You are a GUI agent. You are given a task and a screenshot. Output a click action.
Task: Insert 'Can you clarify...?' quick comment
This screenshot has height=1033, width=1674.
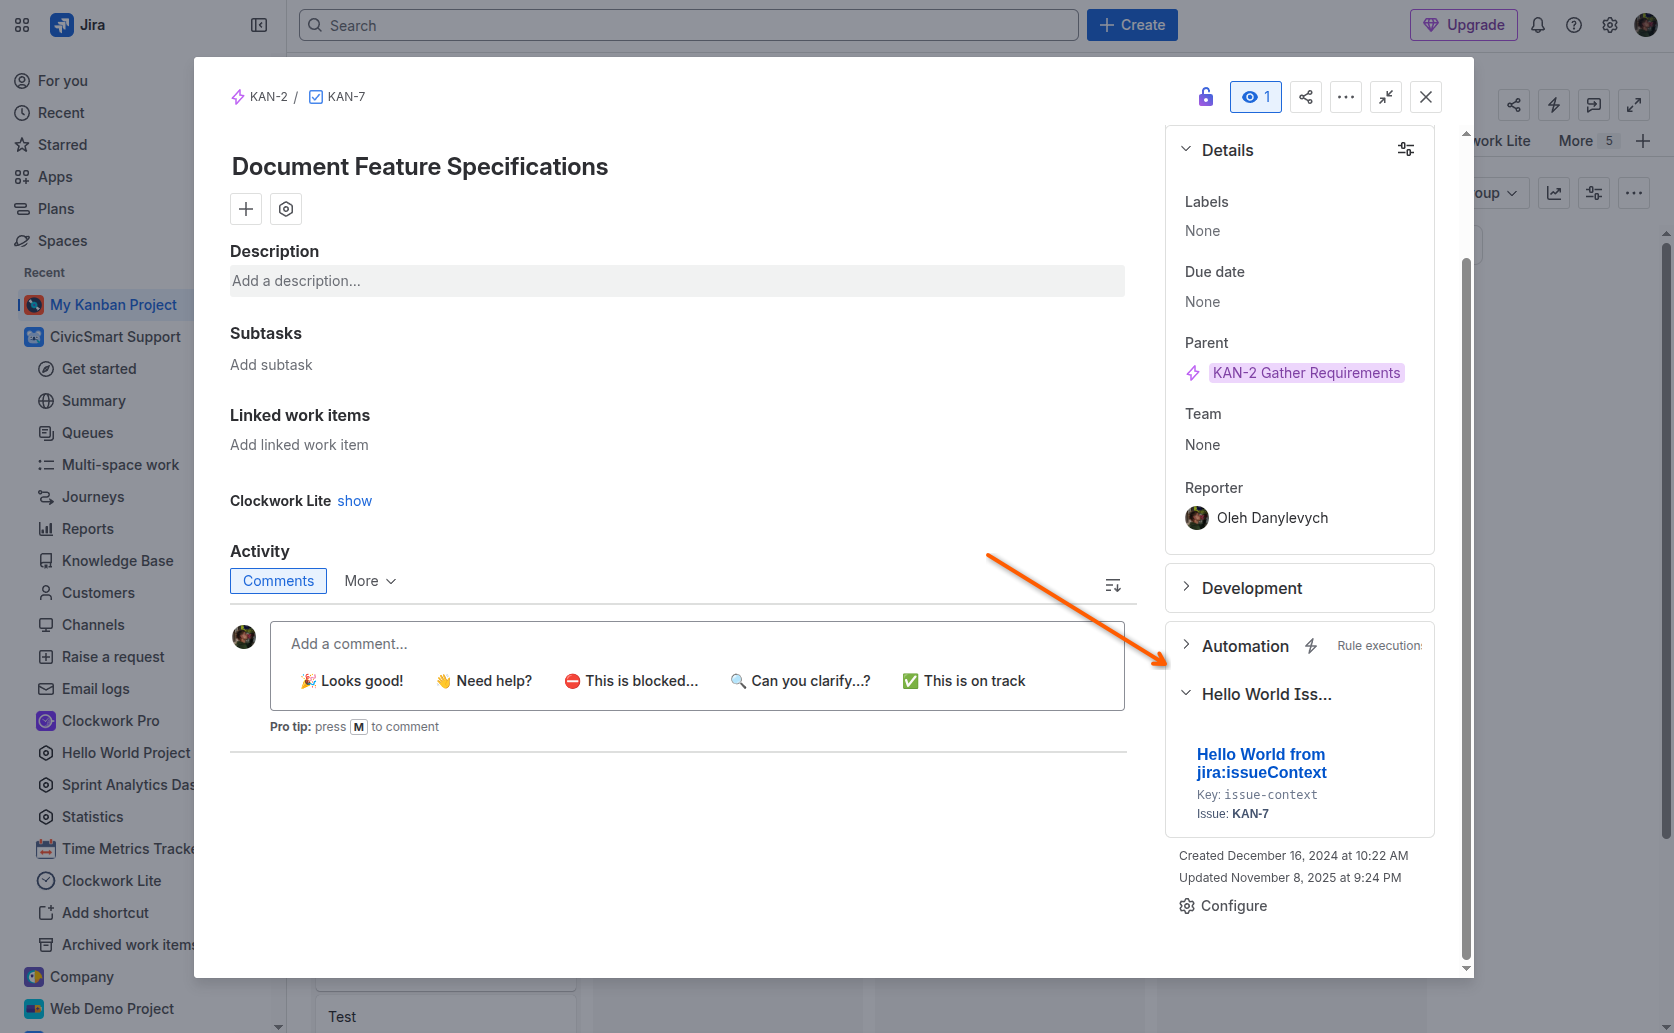click(800, 681)
